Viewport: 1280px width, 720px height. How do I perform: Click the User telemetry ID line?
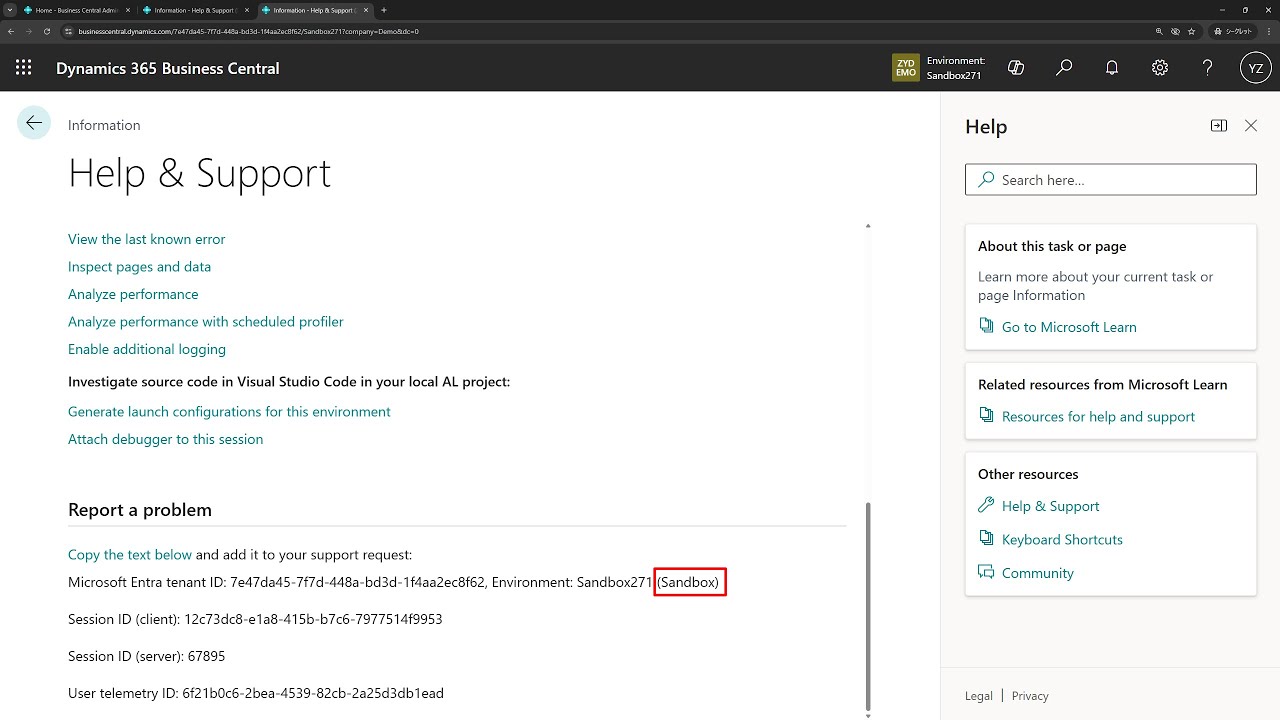coord(256,693)
